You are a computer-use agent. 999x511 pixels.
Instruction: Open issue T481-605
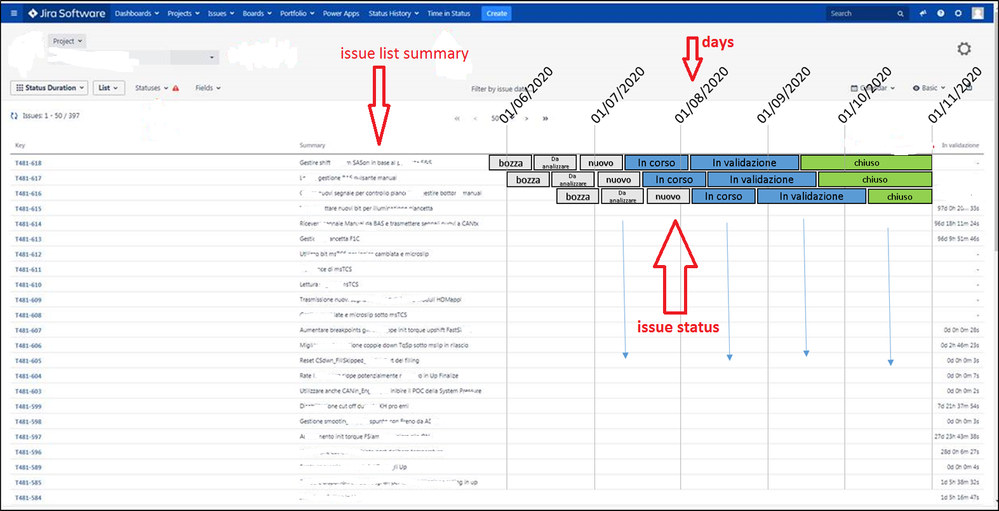coord(28,361)
